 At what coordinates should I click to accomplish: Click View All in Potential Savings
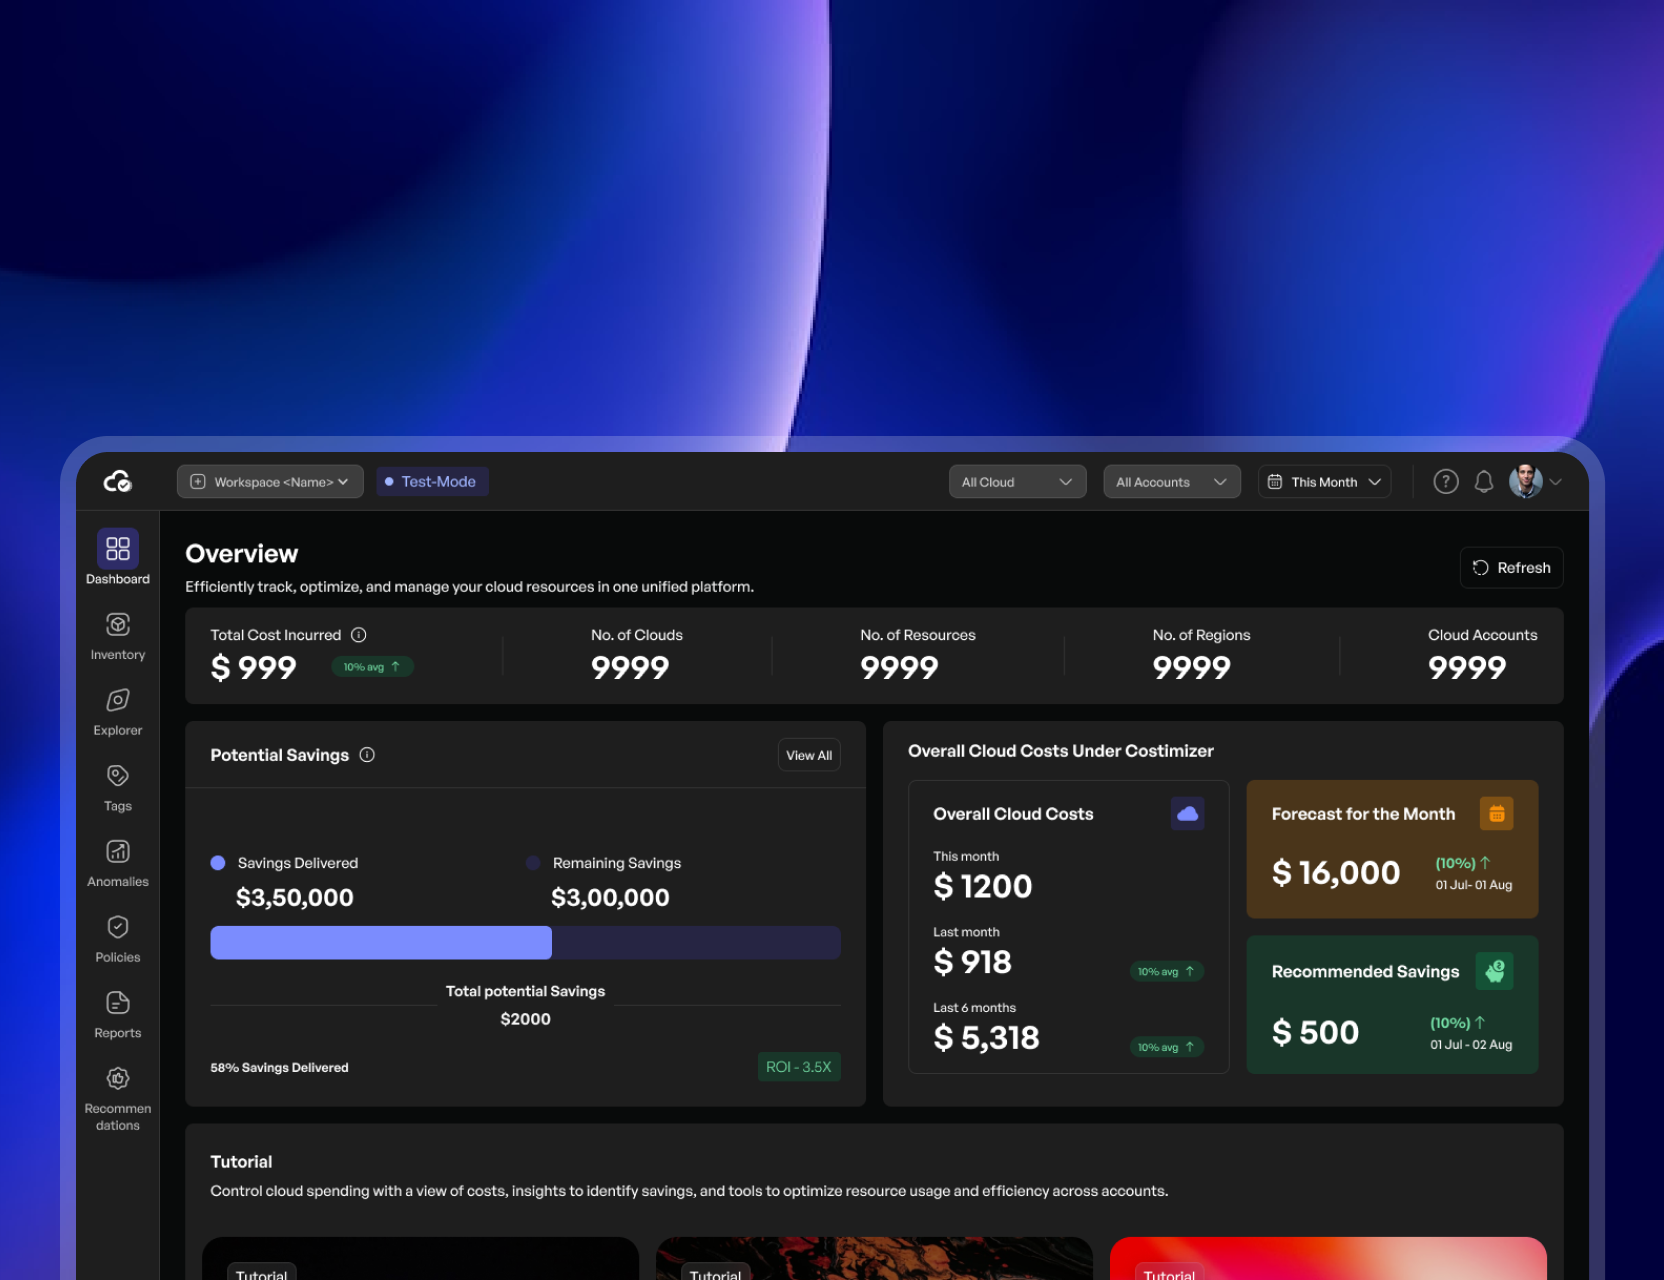(x=808, y=756)
